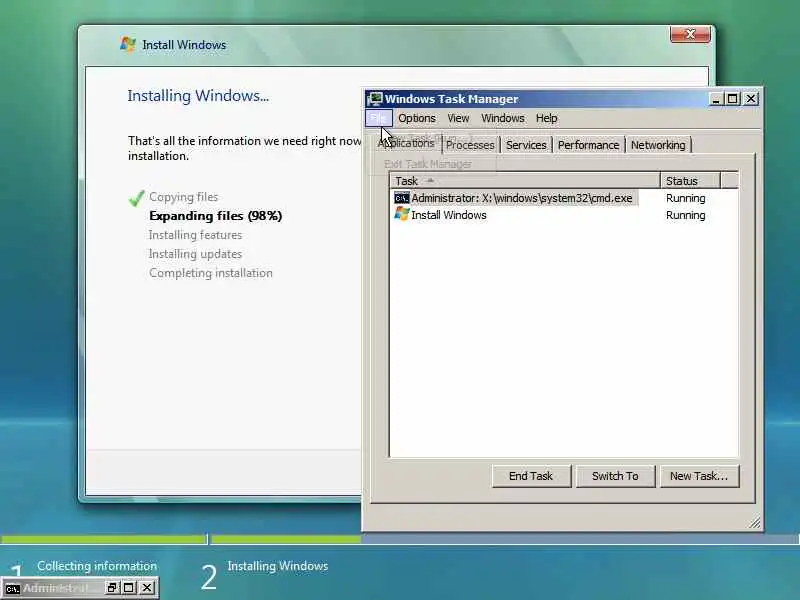800x600 pixels.
Task: Minimize the Windows Task Manager window
Action: (716, 98)
